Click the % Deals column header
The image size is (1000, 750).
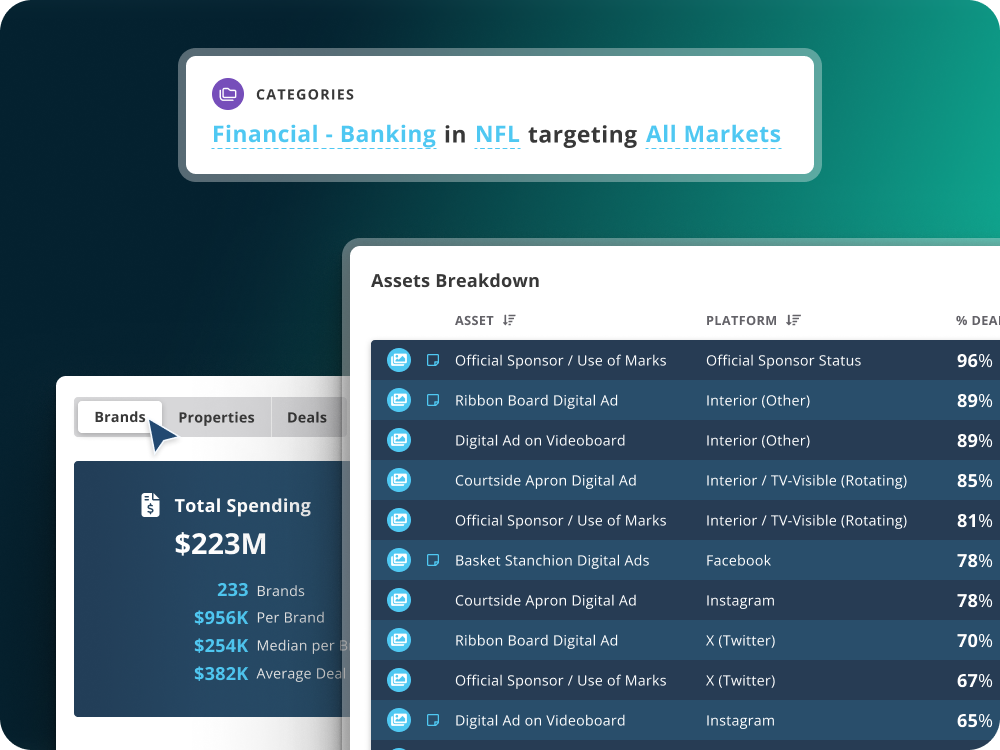pos(977,321)
